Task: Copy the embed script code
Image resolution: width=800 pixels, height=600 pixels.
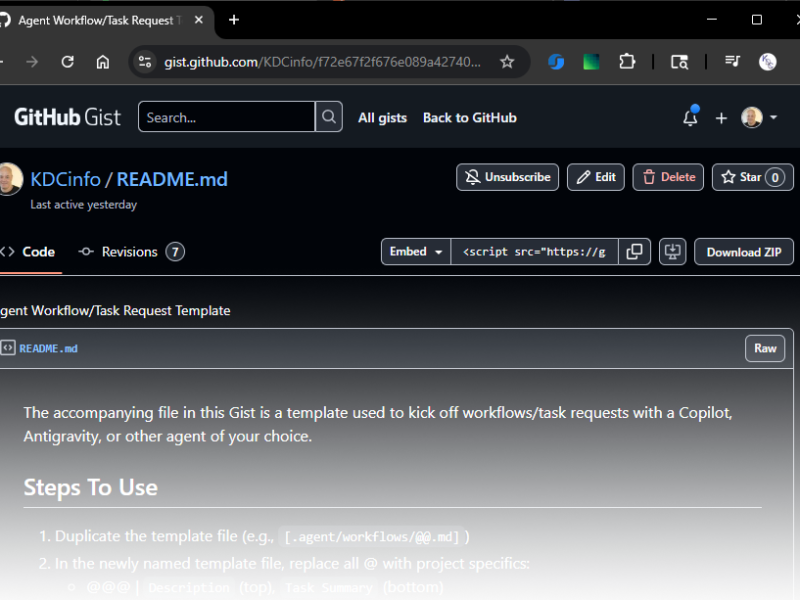Action: pos(635,251)
